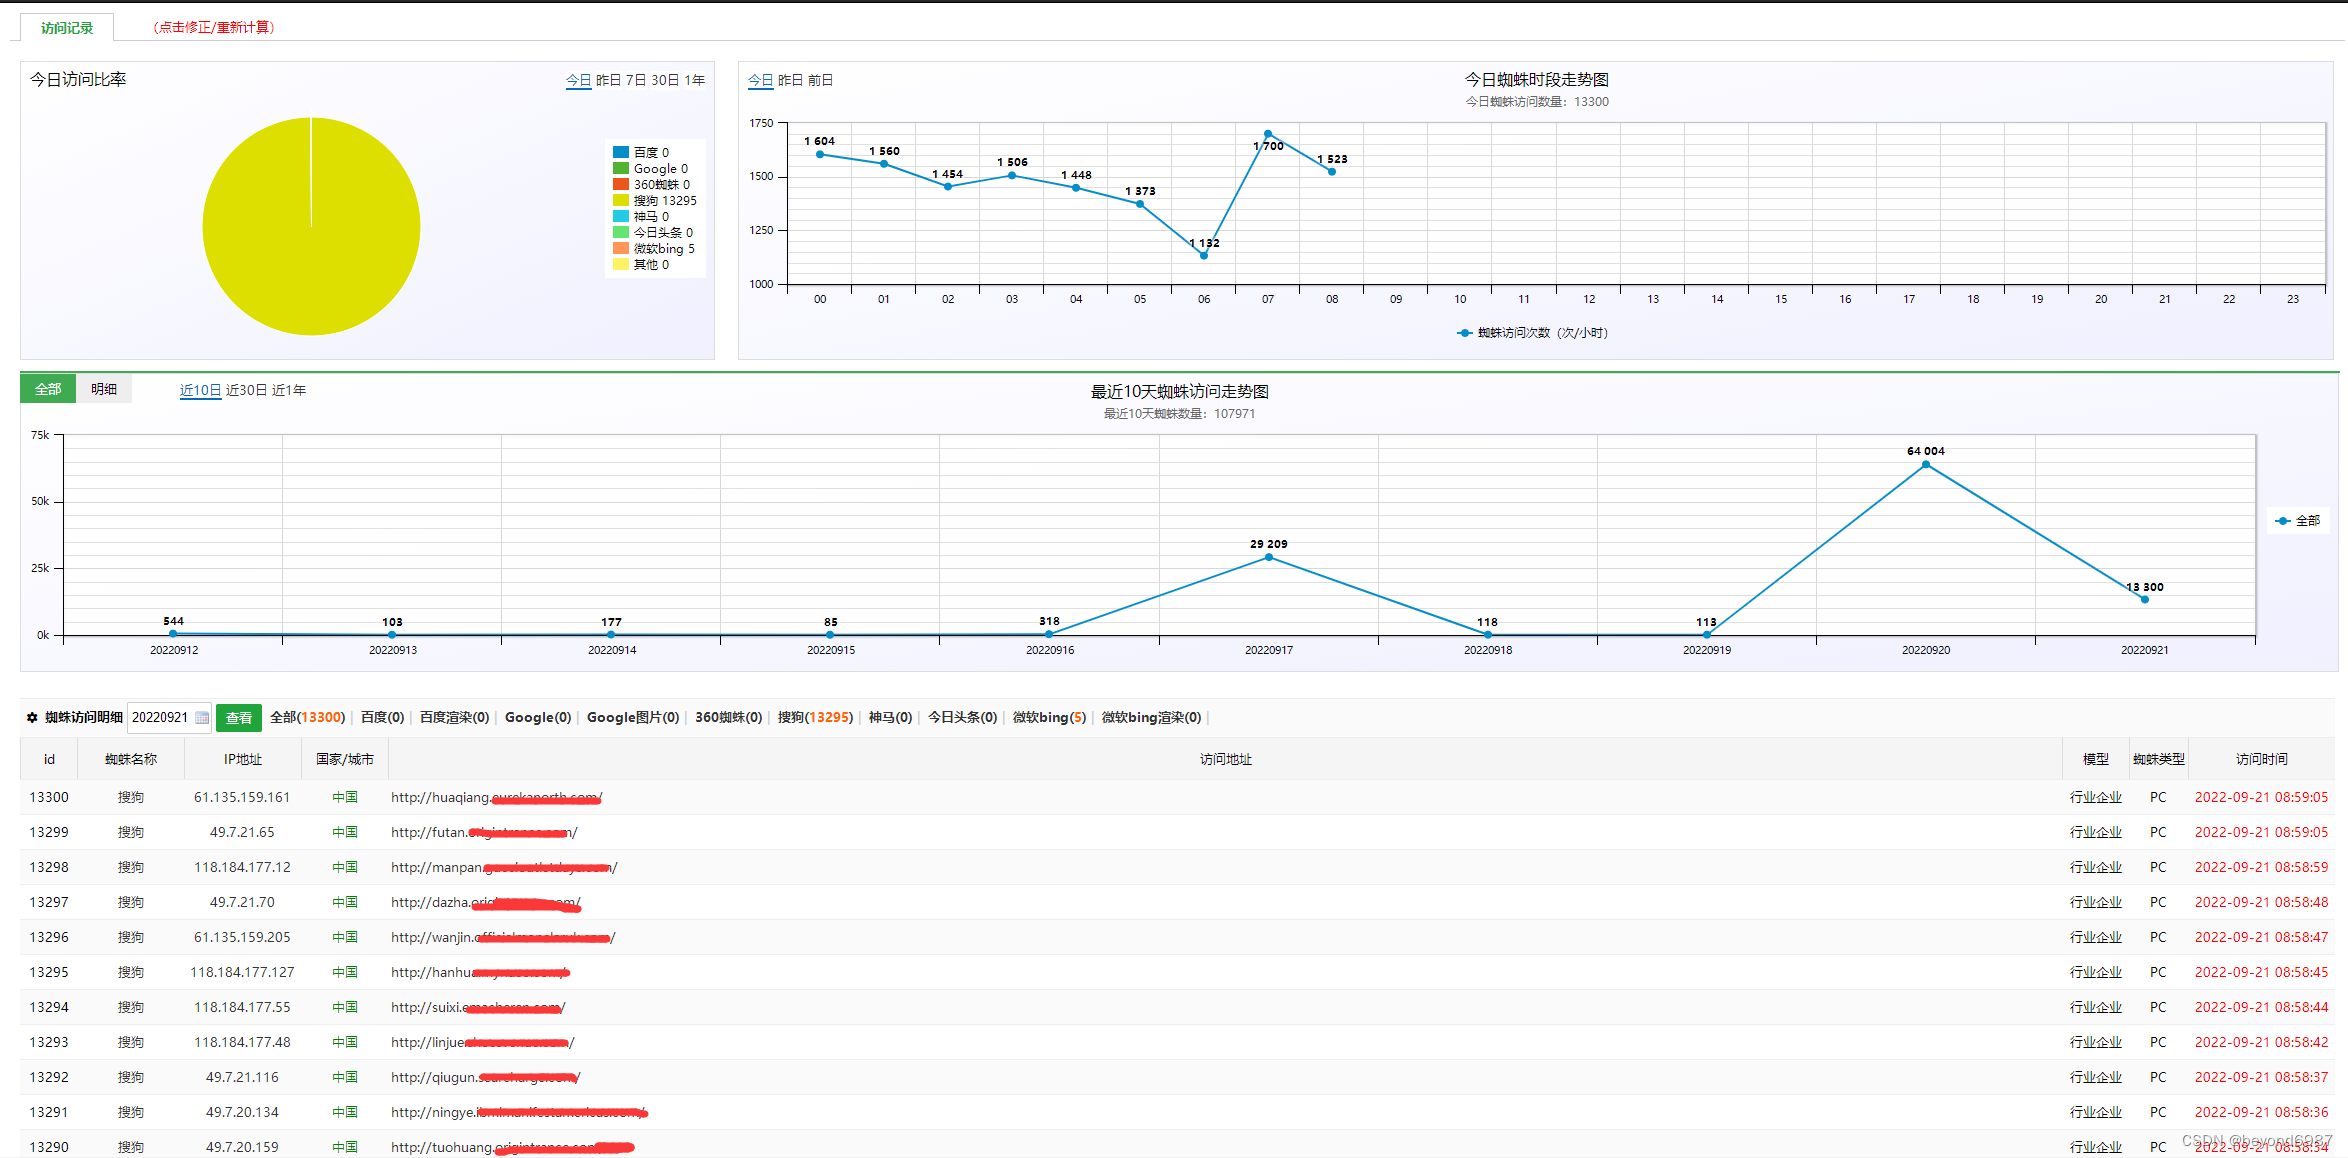2348x1158 pixels.
Task: Click IP address 49.7.20.134
Action: pyautogui.click(x=242, y=1112)
